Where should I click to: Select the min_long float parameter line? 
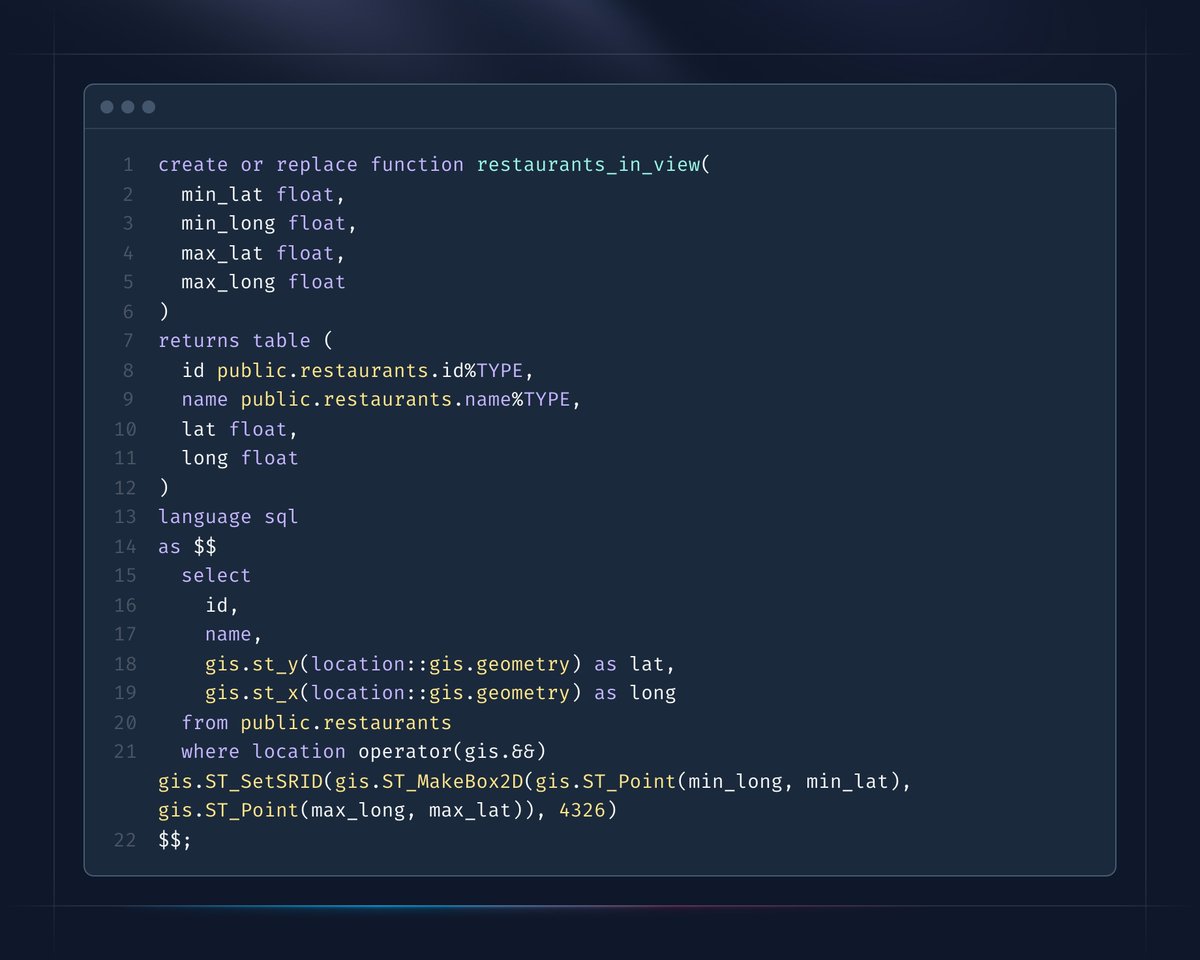(269, 223)
